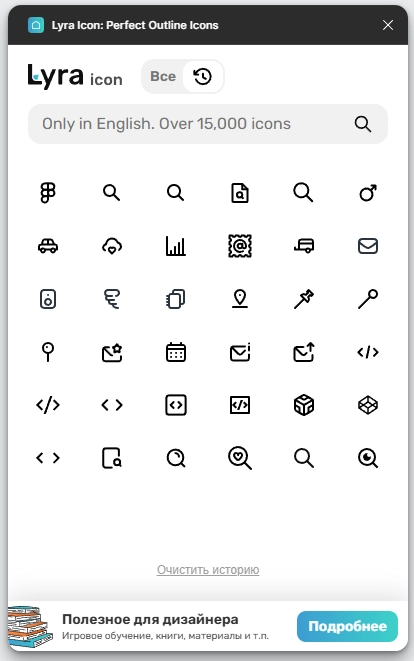Choose the envelope with upload arrow icon
414x661 pixels.
tap(304, 352)
